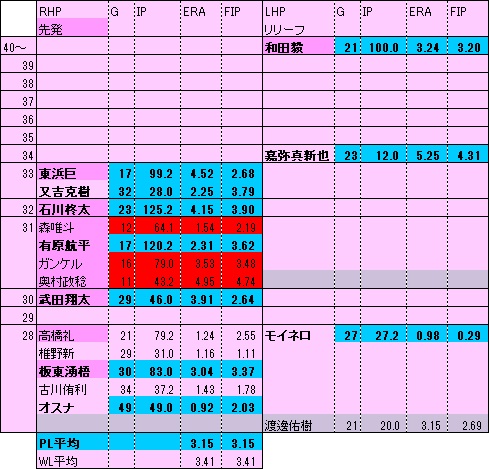Select the WL平均 label cell

pyautogui.click(x=72, y=460)
